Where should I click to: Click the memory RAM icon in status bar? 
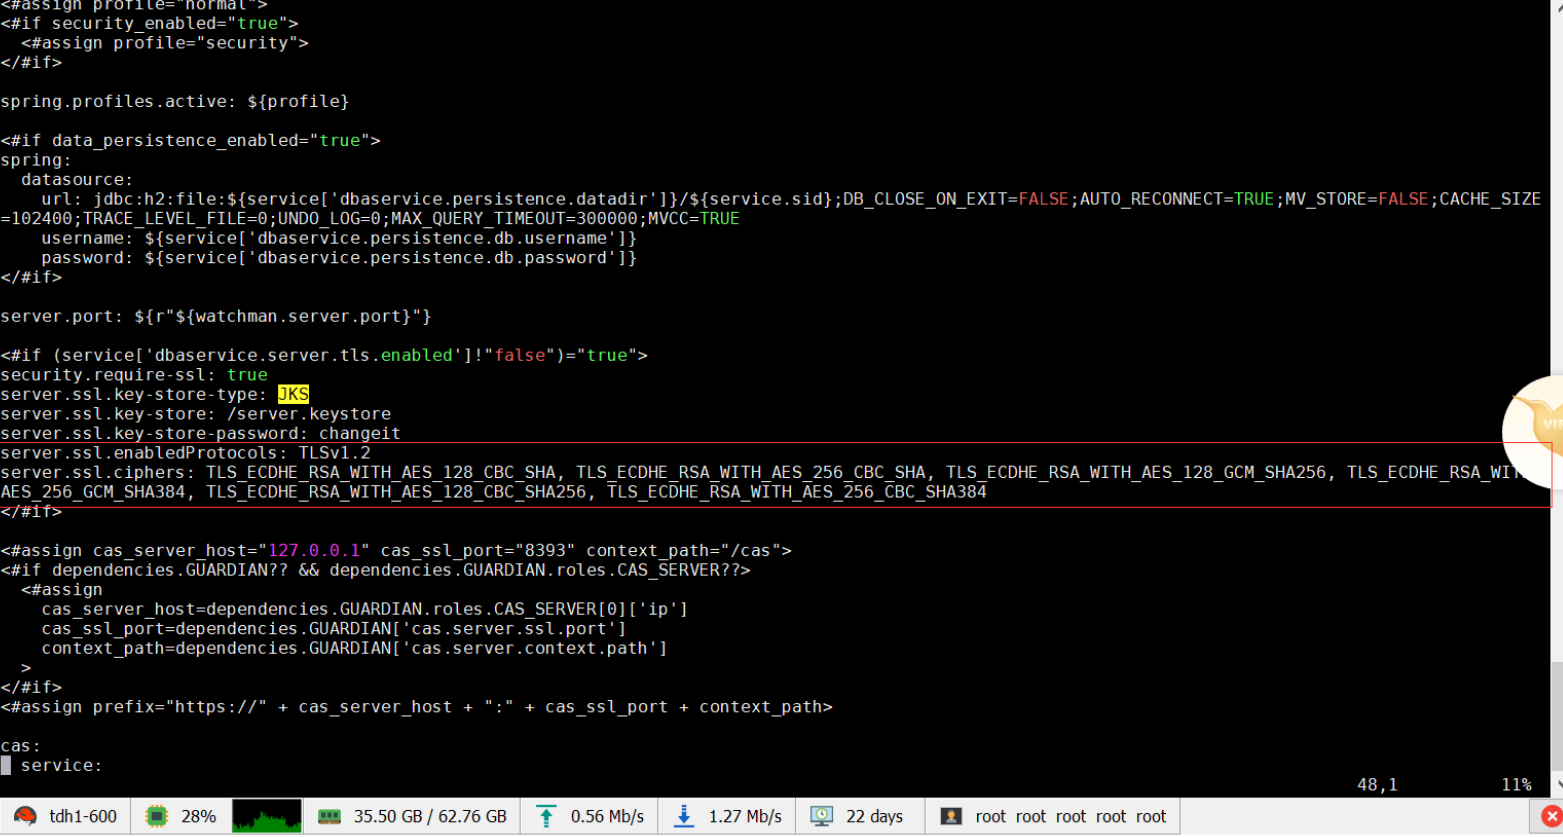329,817
